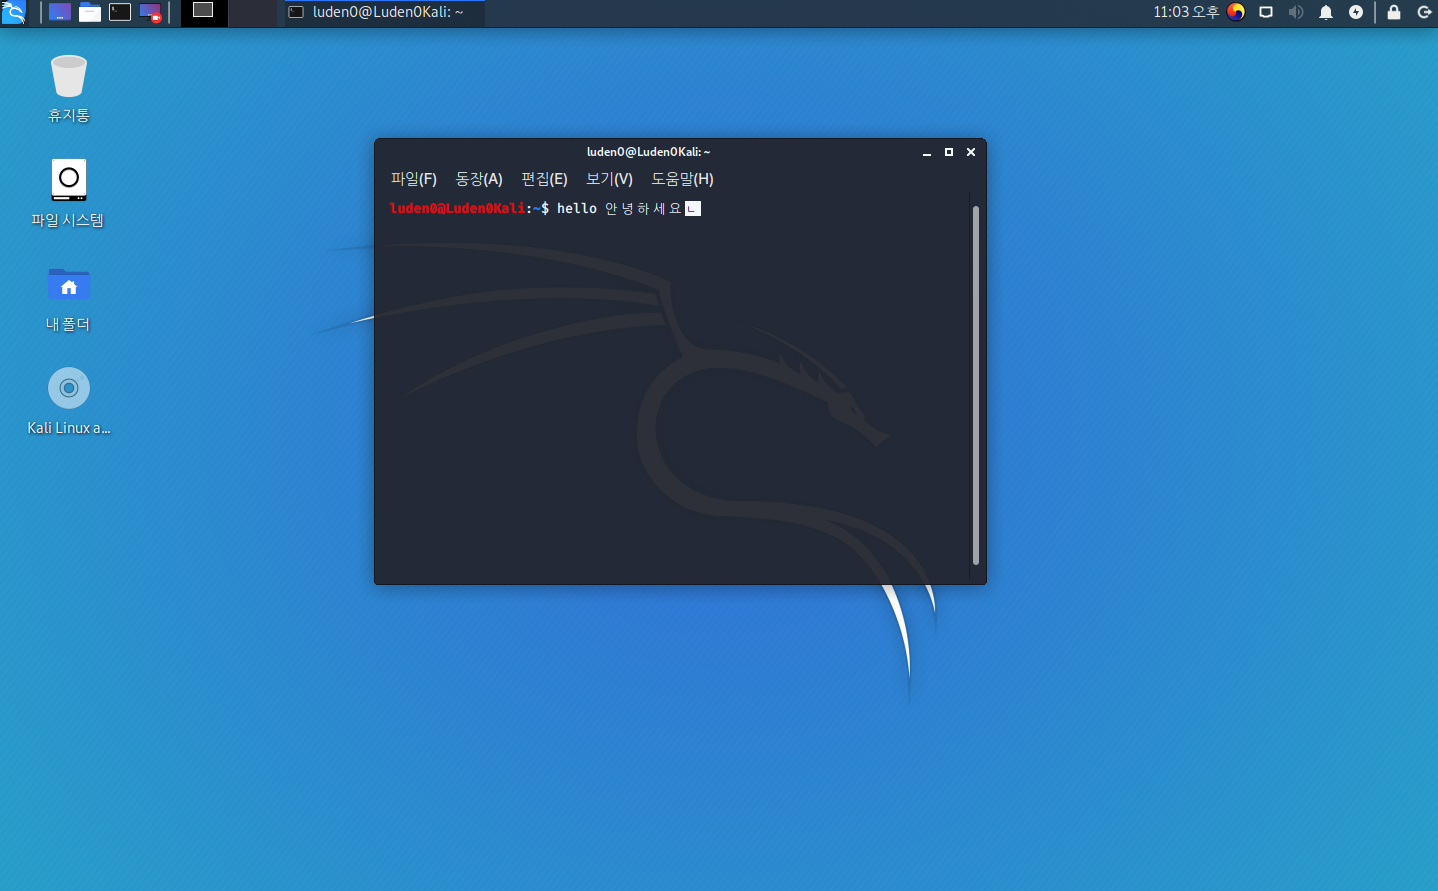The image size is (1438, 891).
Task: Click the terminal vertical scrollbar
Action: pyautogui.click(x=976, y=386)
